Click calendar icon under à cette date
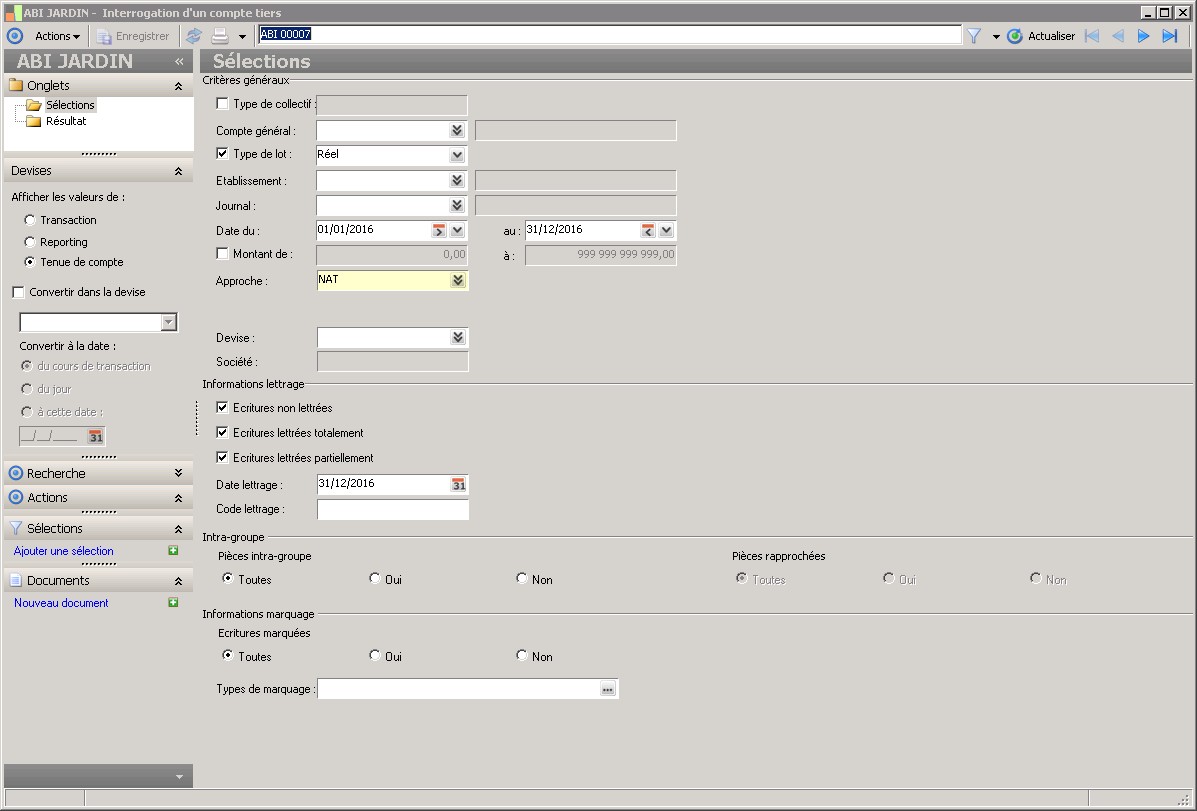This screenshot has height=811, width=1197. pos(95,437)
